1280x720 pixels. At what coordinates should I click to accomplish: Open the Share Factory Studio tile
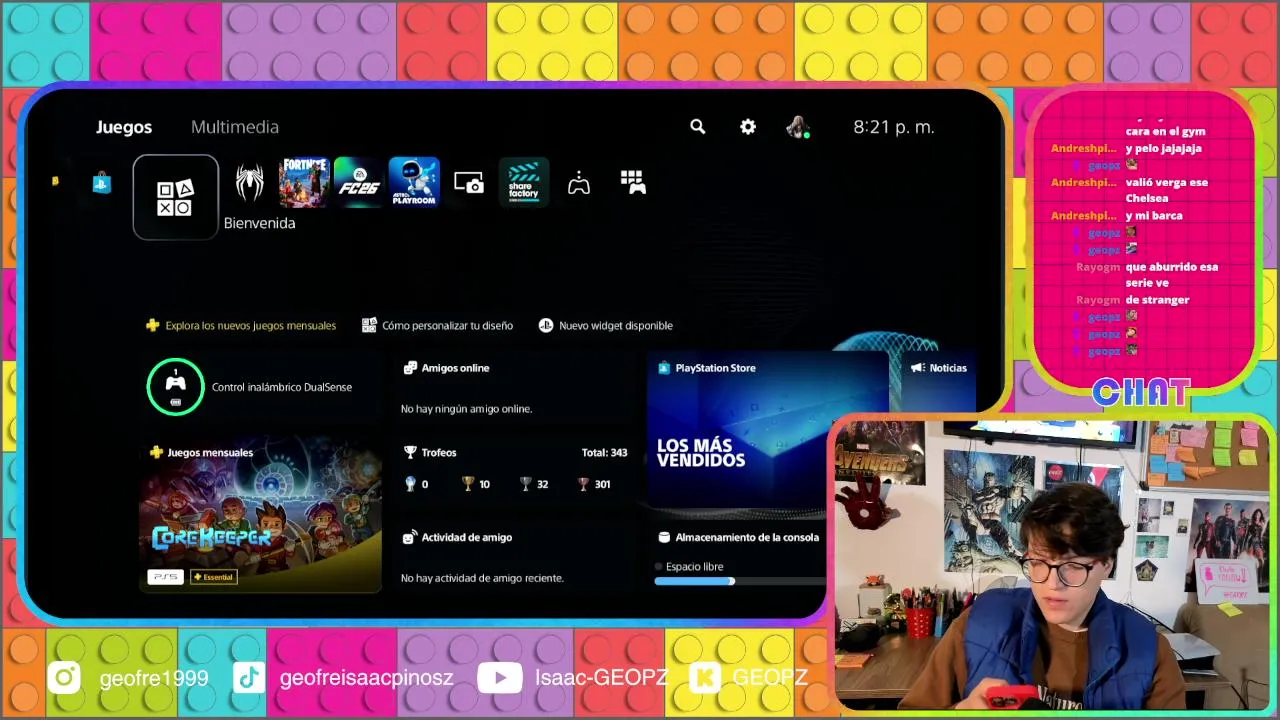[524, 182]
